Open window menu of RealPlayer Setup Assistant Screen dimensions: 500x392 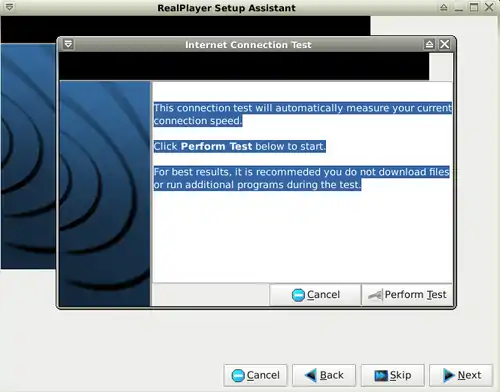[9, 7]
